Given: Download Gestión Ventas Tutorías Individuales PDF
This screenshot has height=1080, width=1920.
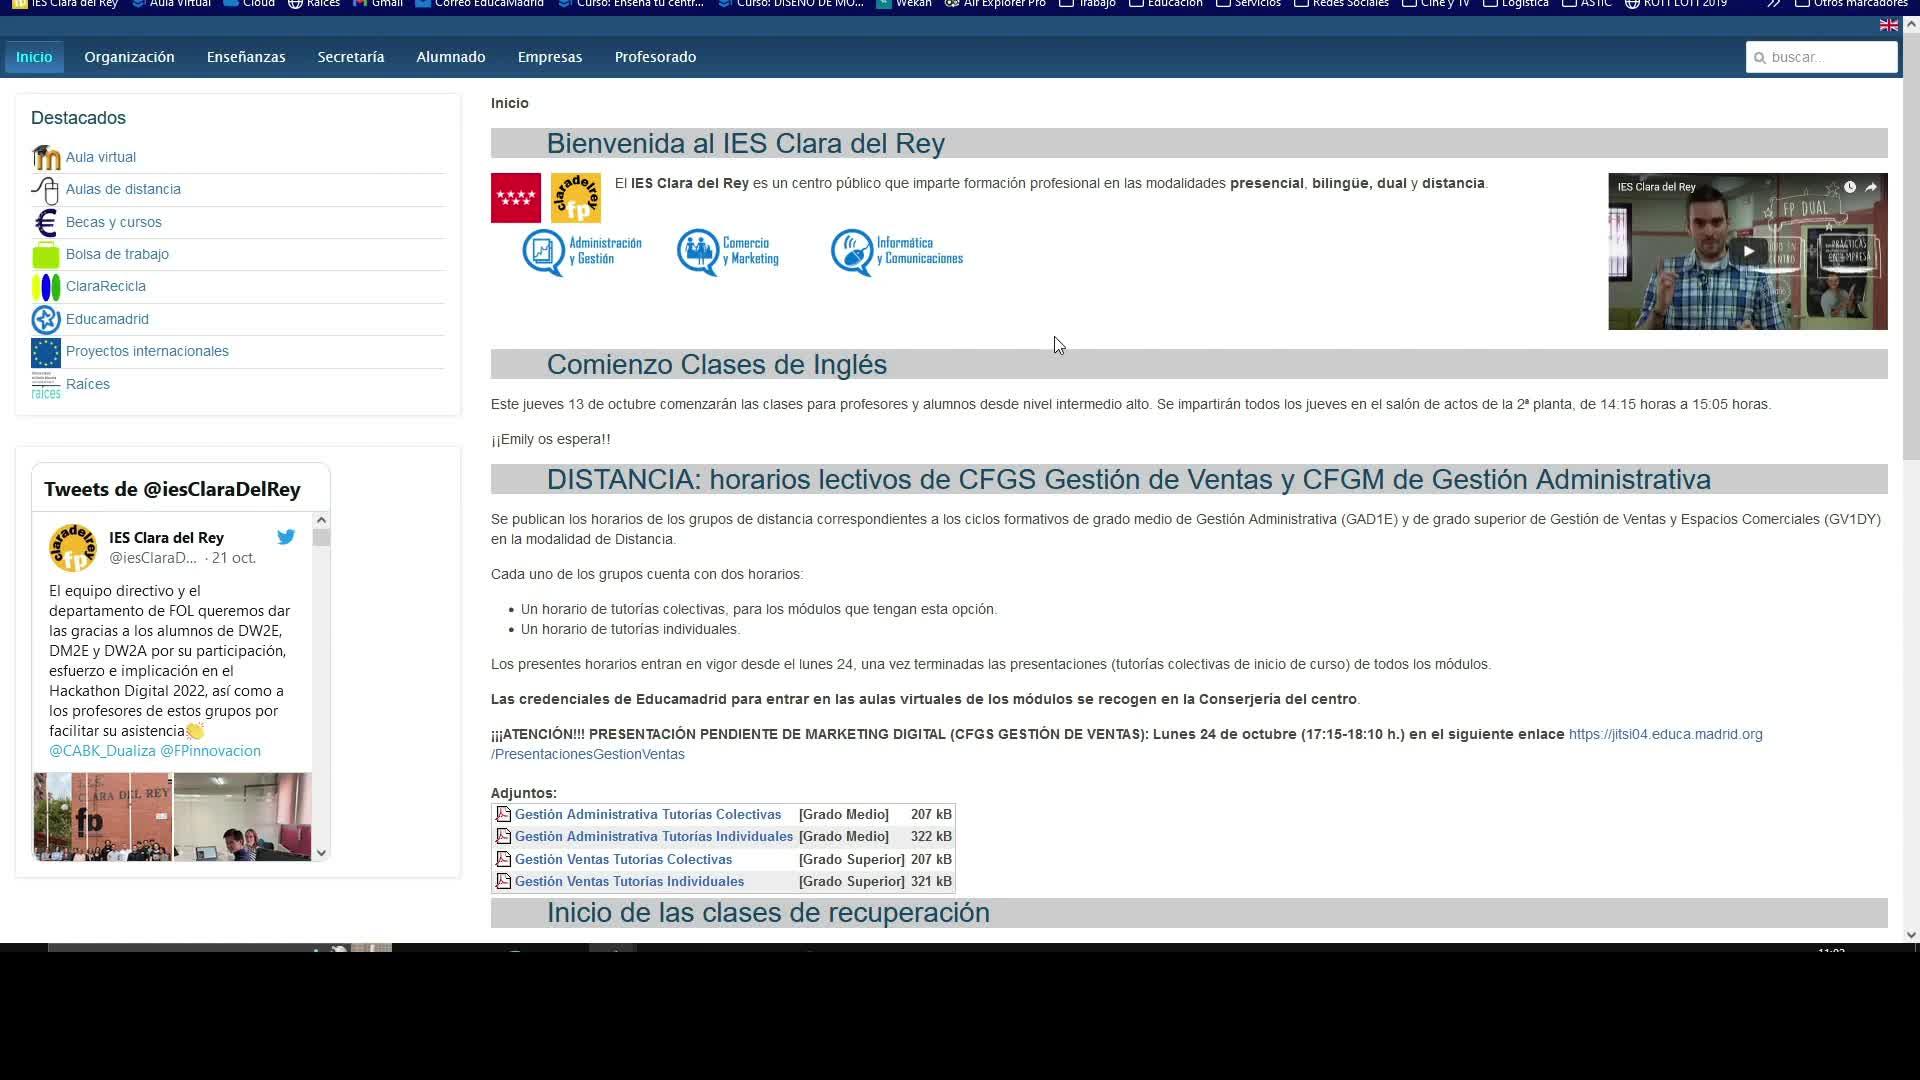Looking at the screenshot, I should [629, 881].
